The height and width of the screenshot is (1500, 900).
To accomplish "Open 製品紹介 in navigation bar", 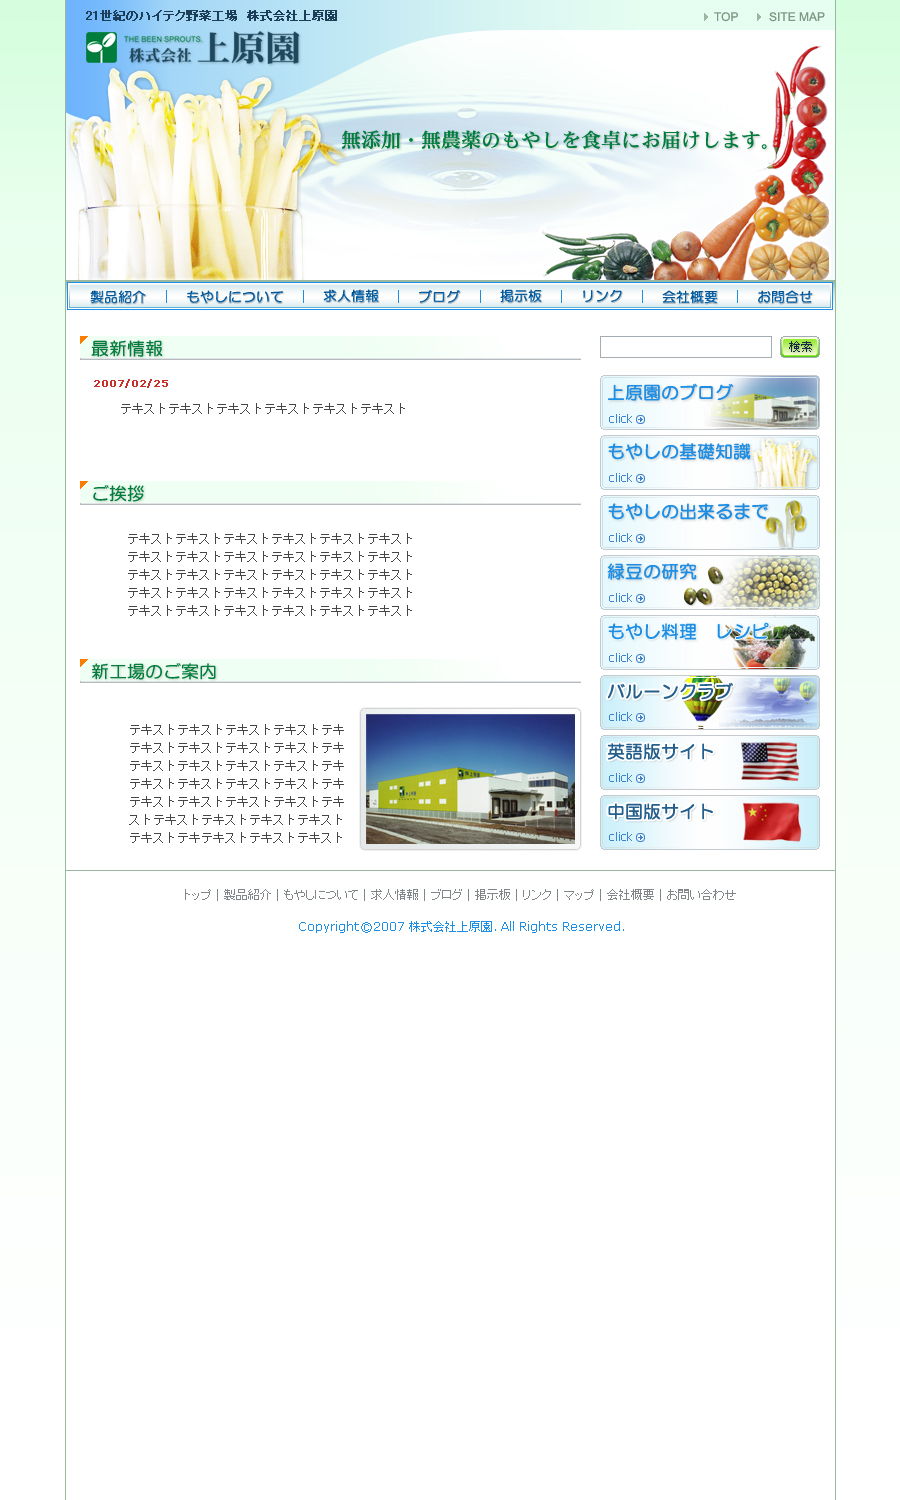I will tap(118, 296).
